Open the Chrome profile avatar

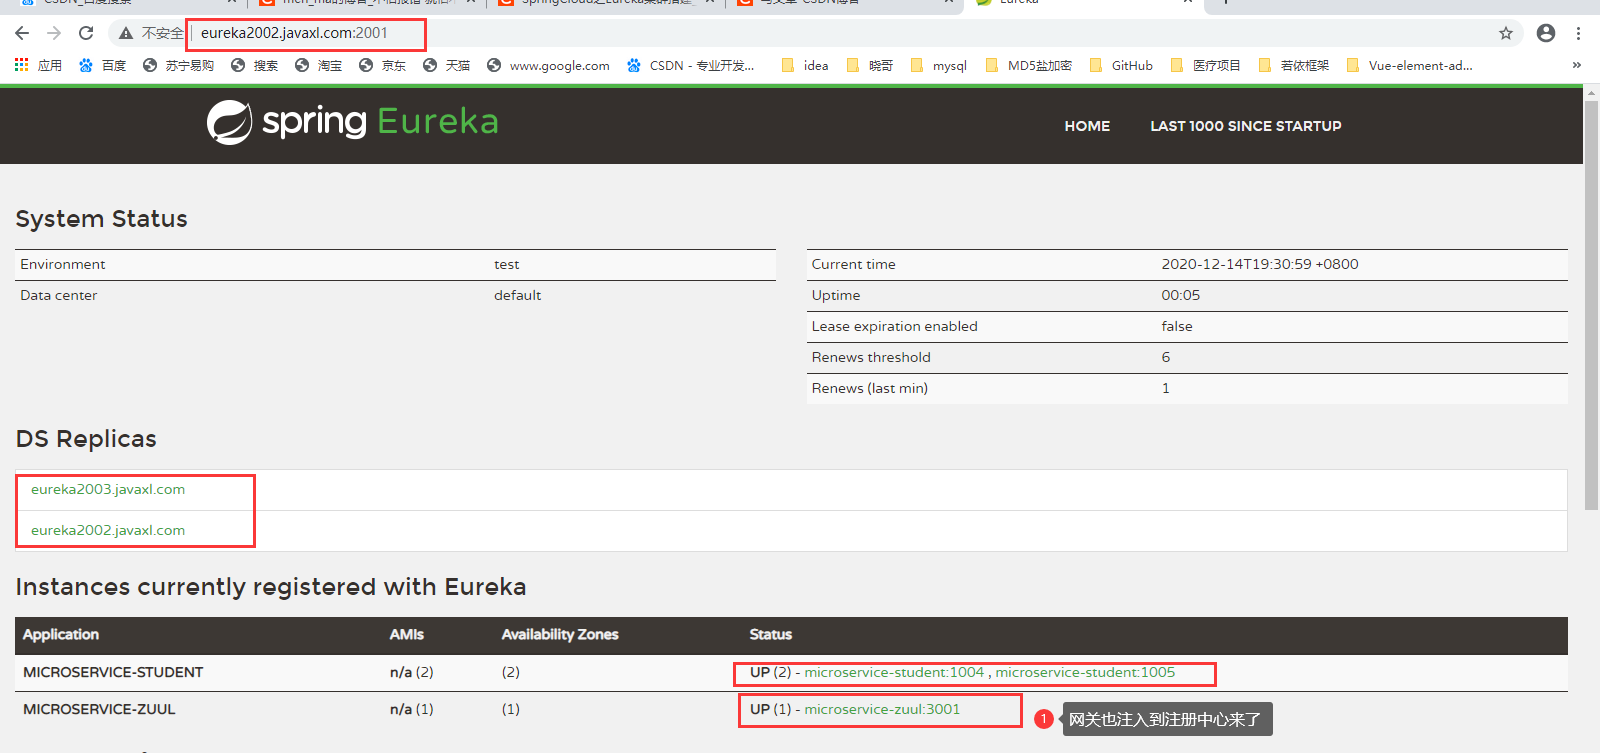[x=1546, y=33]
